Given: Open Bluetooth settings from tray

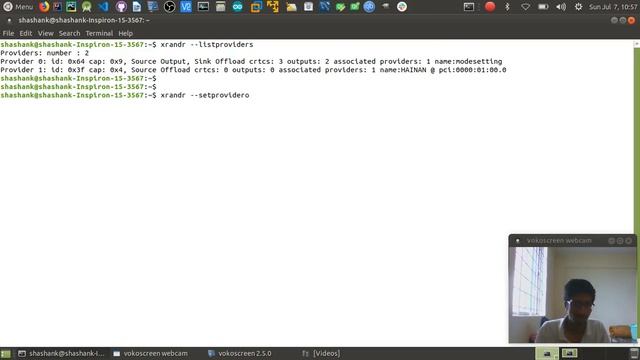Looking at the screenshot, I should point(507,7).
